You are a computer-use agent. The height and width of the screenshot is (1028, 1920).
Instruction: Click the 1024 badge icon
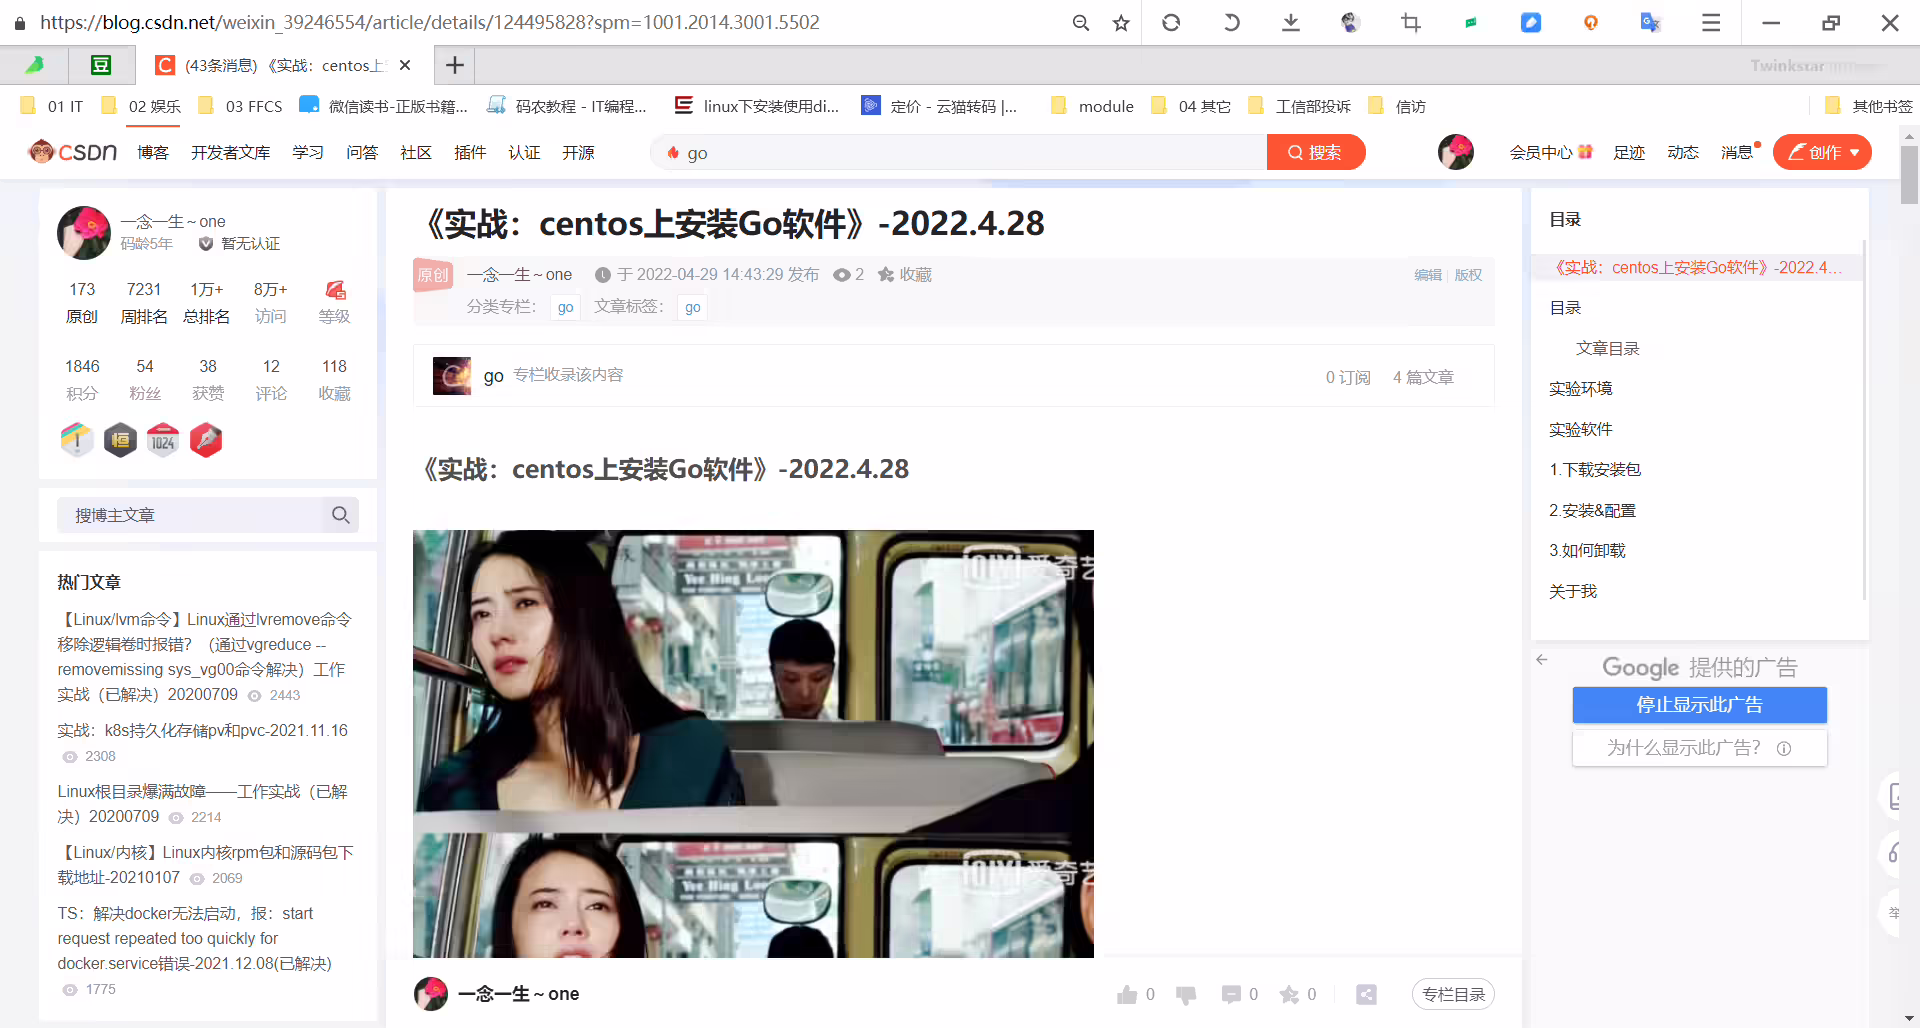163,440
